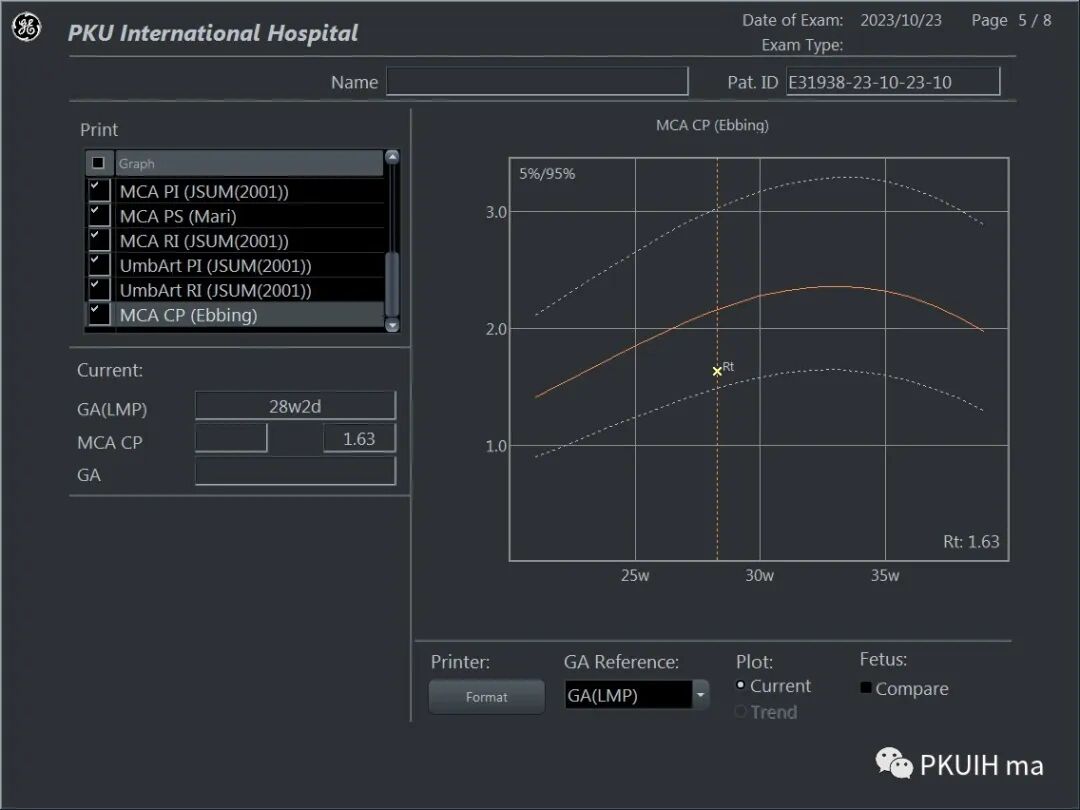Click the exam date 2023/10/23
Screen dimensions: 1080x810
point(901,20)
